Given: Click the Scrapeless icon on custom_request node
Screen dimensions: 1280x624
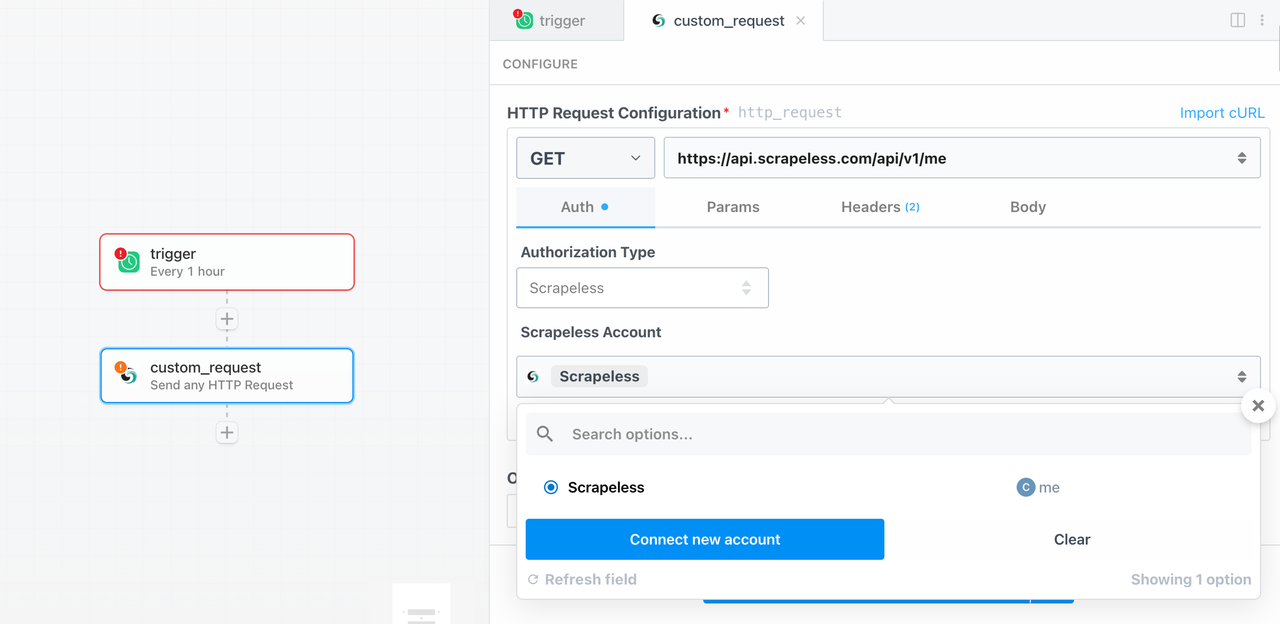Looking at the screenshot, I should coord(128,376).
